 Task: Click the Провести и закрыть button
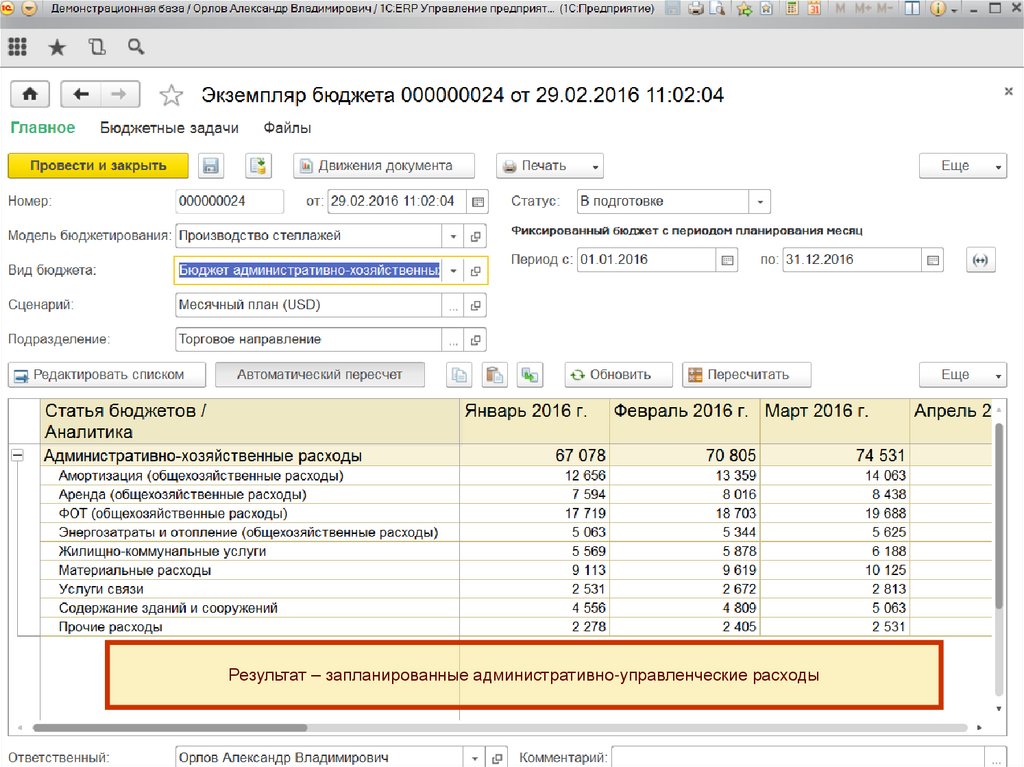[x=97, y=166]
